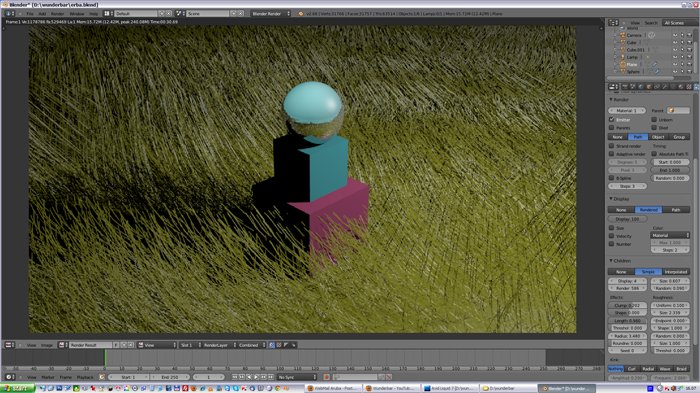Screen dimensions: 700x393
Task: Select the Curl kink button
Action: point(632,368)
